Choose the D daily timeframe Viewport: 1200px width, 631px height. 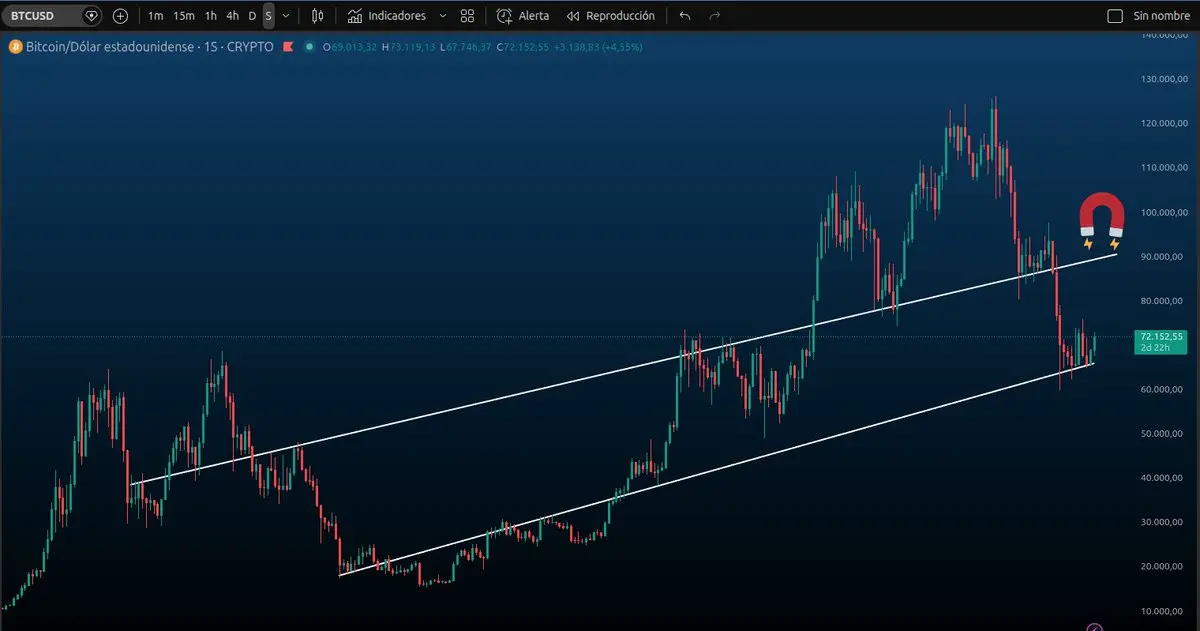pyautogui.click(x=252, y=16)
